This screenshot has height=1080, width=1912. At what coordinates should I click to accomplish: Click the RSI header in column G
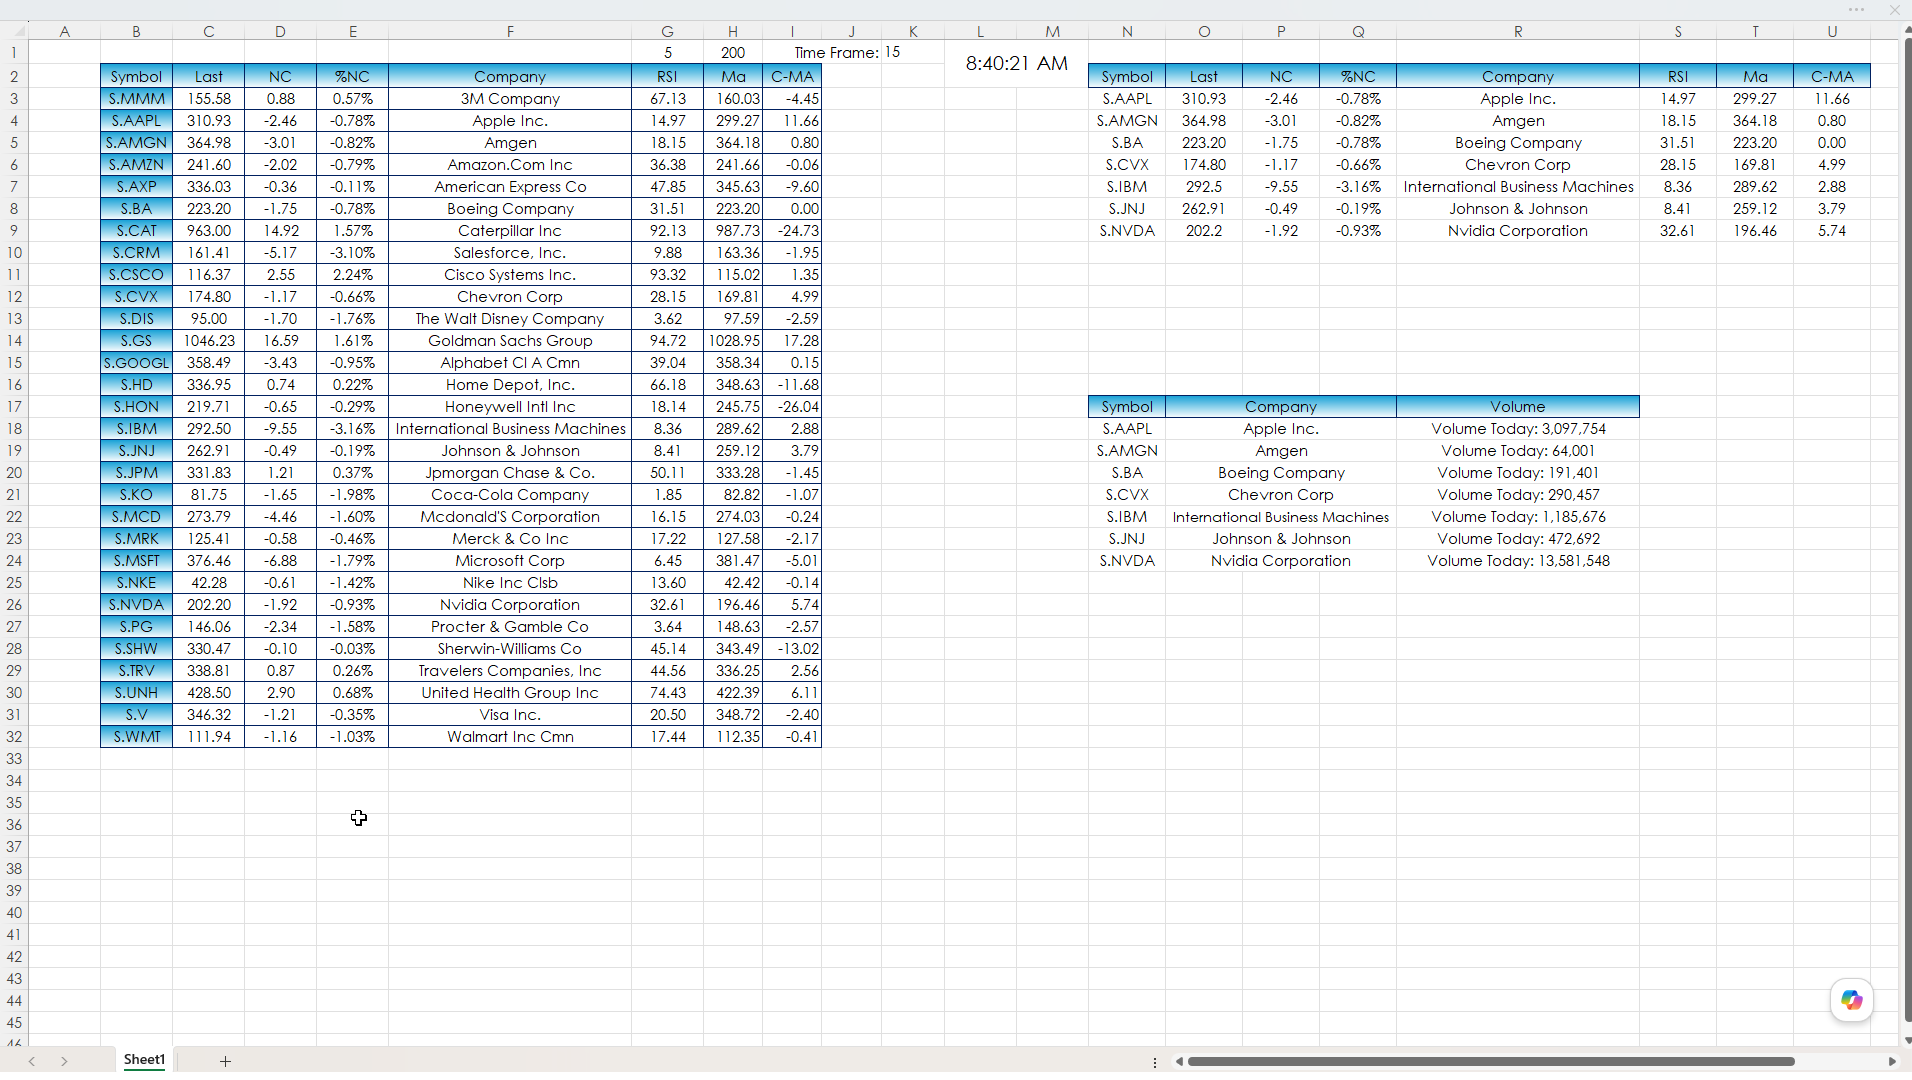tap(667, 76)
